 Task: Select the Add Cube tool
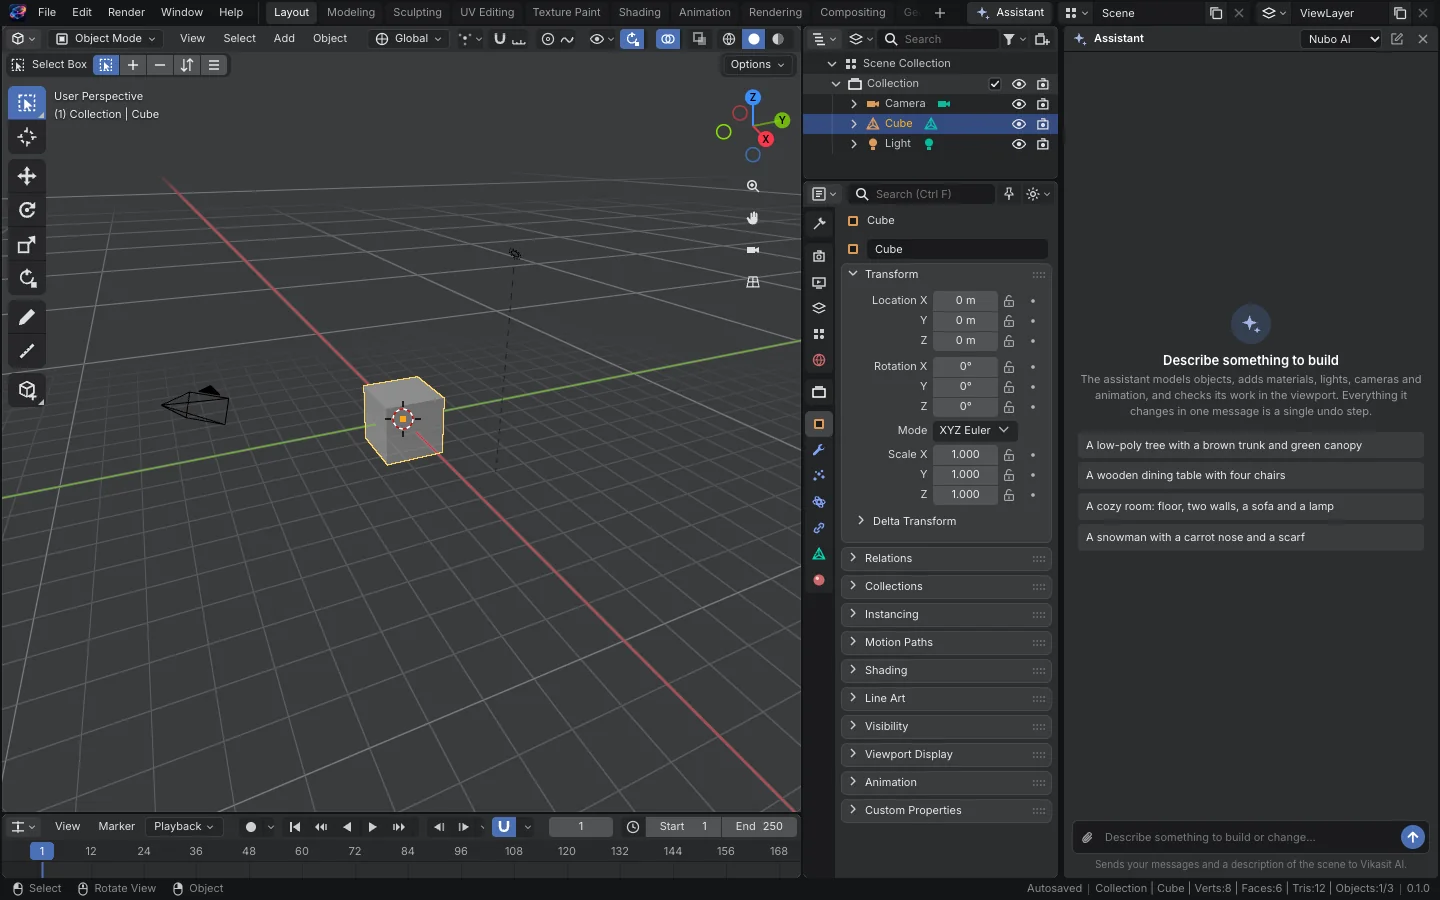click(x=27, y=391)
